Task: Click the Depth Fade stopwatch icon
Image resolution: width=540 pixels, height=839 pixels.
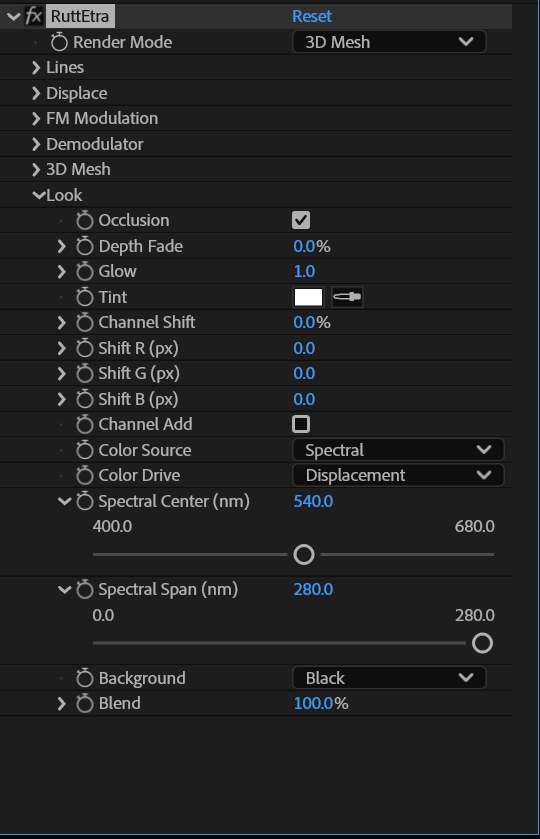Action: point(85,246)
